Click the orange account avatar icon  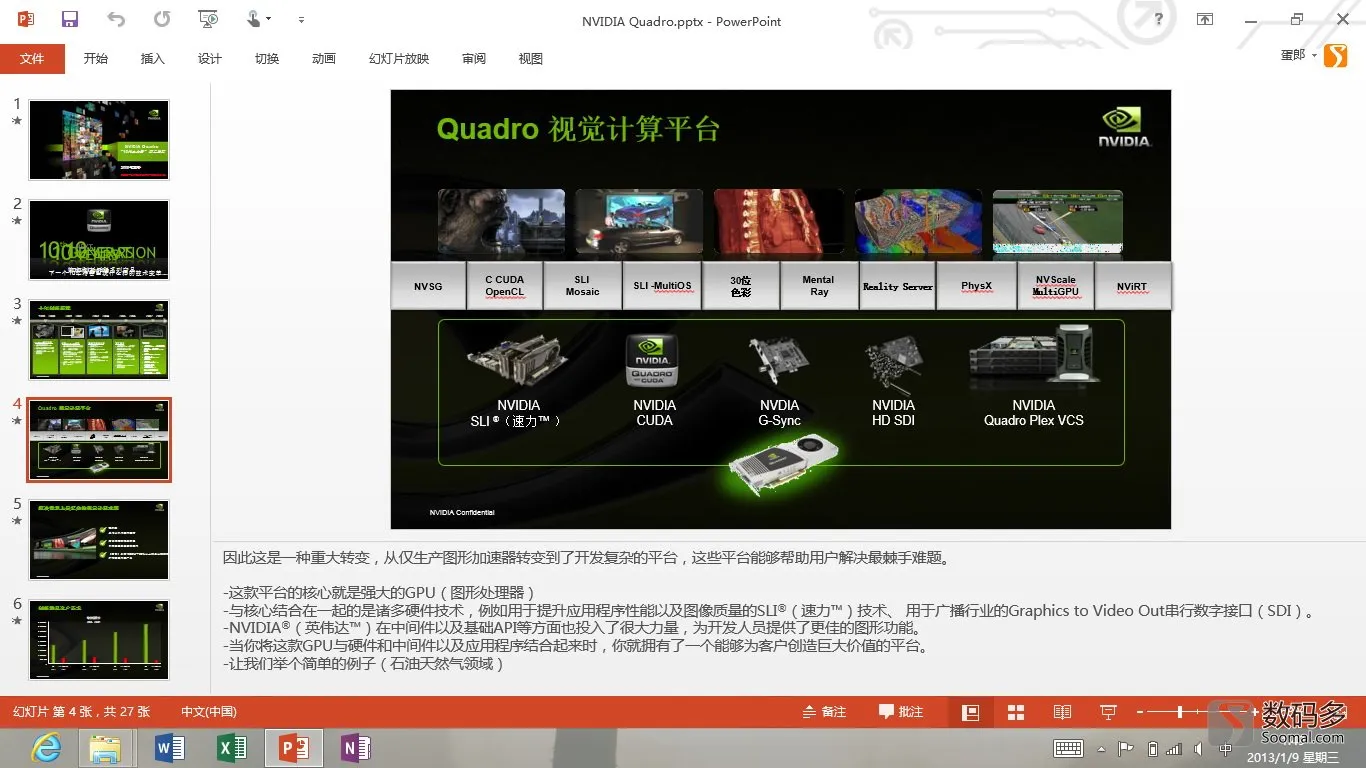pos(1335,56)
